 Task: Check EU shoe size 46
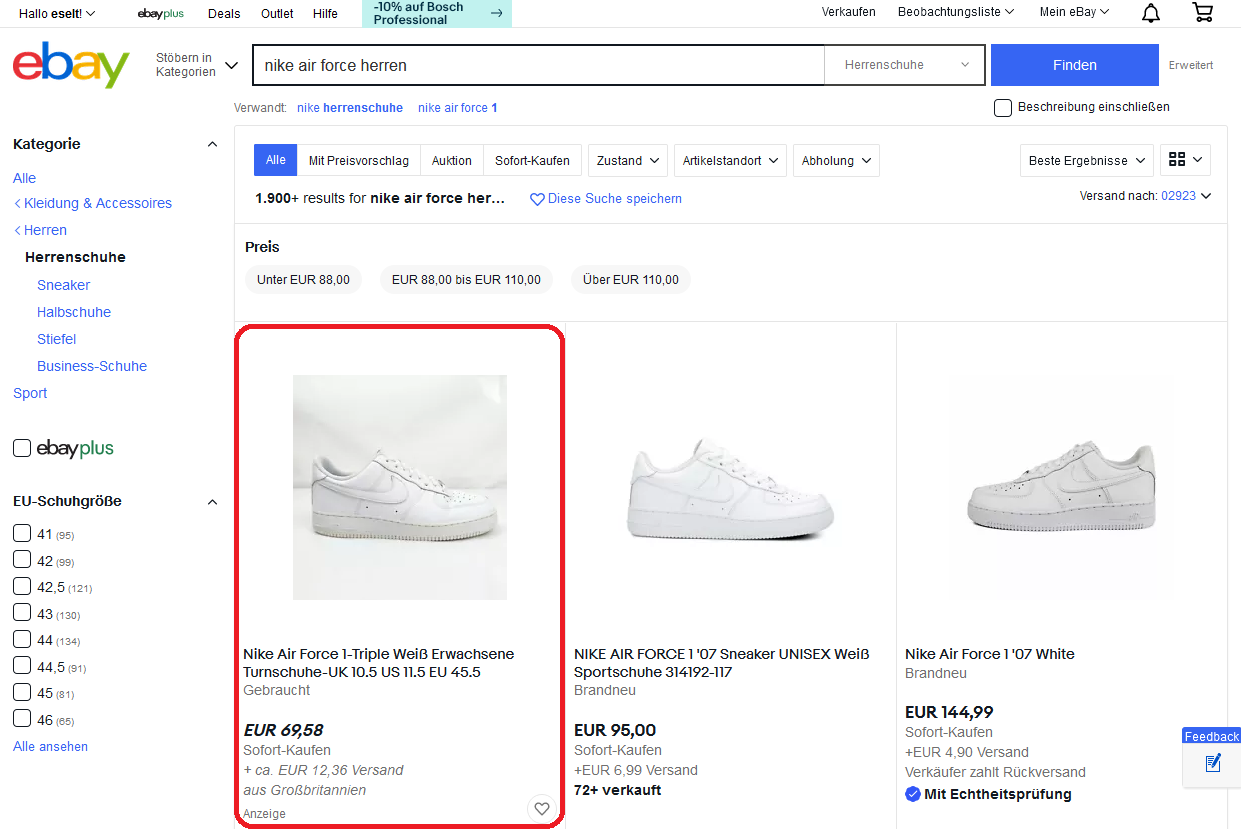click(x=22, y=719)
